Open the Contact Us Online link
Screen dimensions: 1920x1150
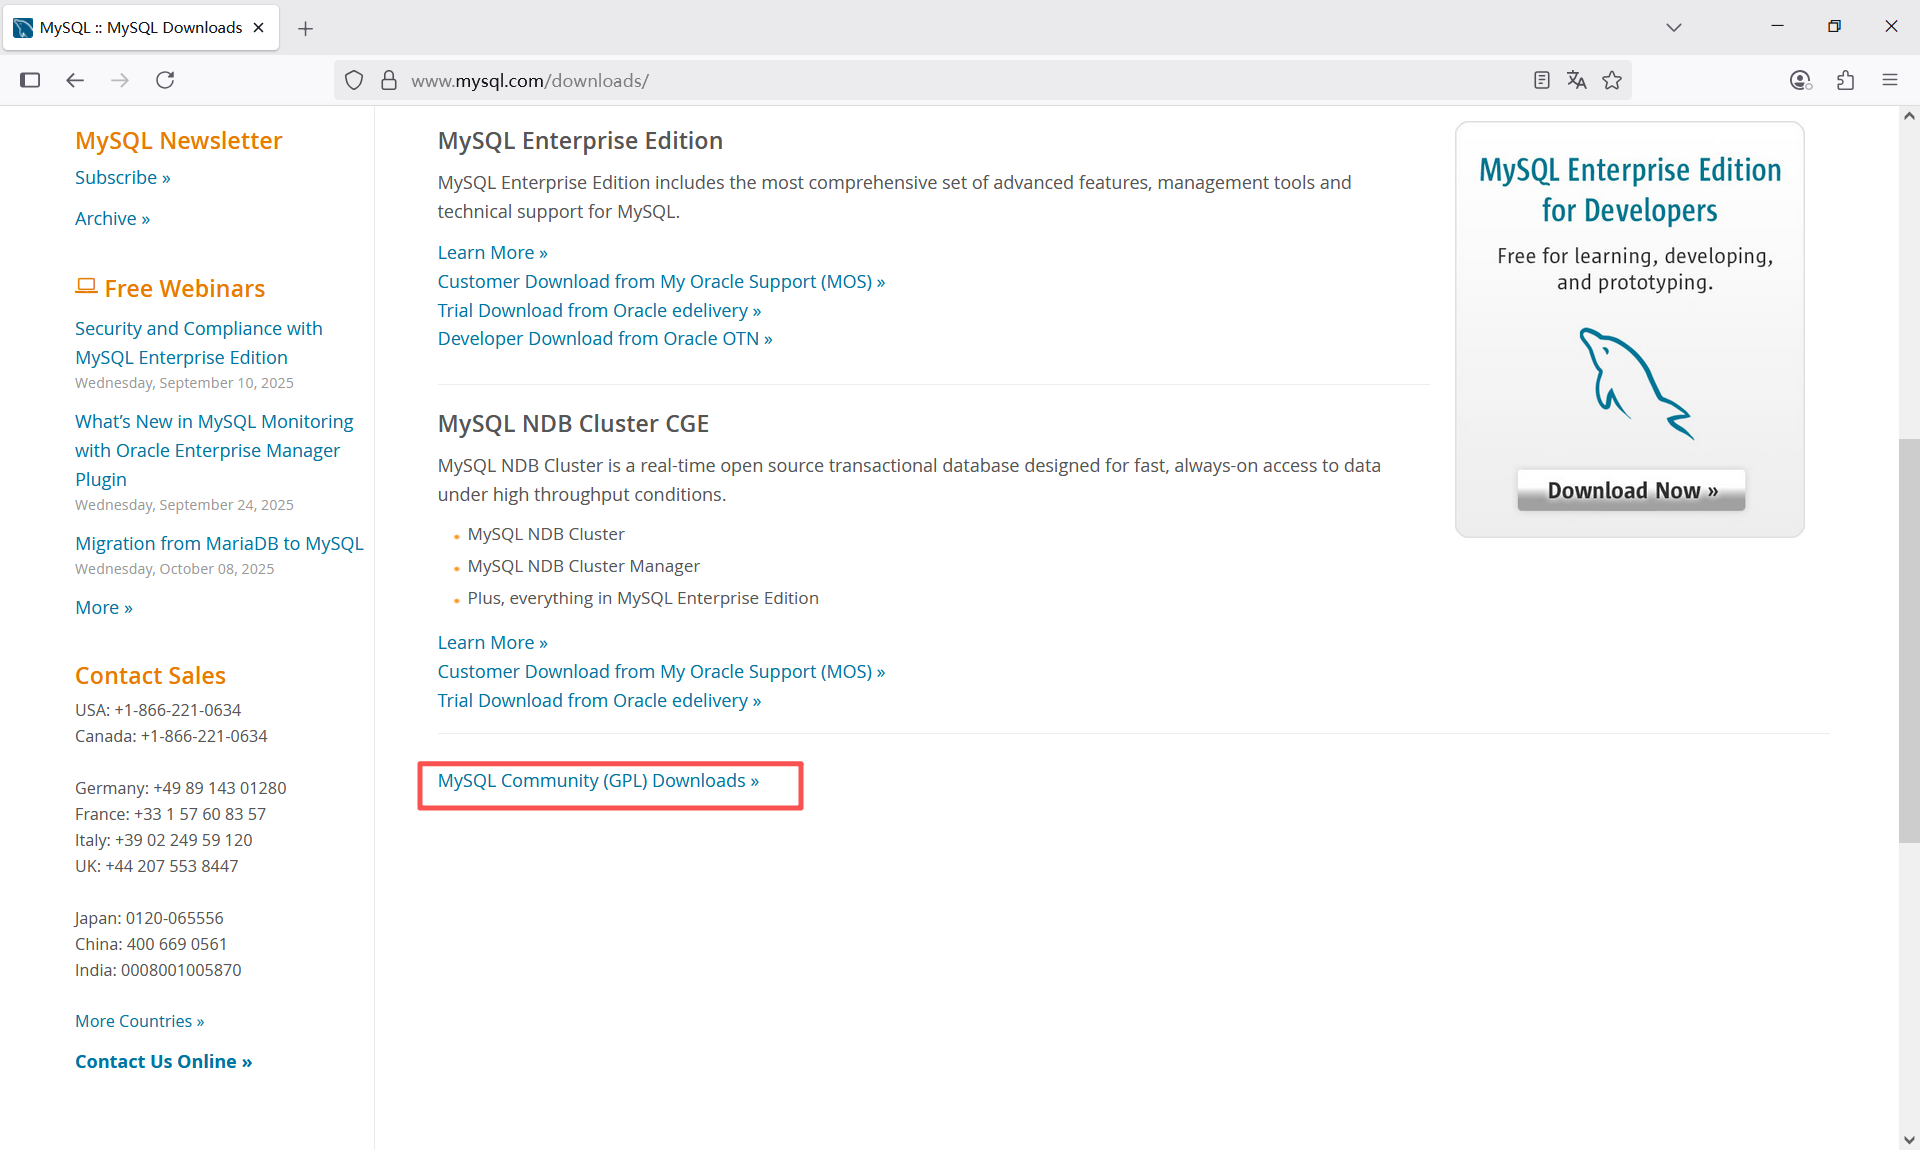pyautogui.click(x=163, y=1061)
